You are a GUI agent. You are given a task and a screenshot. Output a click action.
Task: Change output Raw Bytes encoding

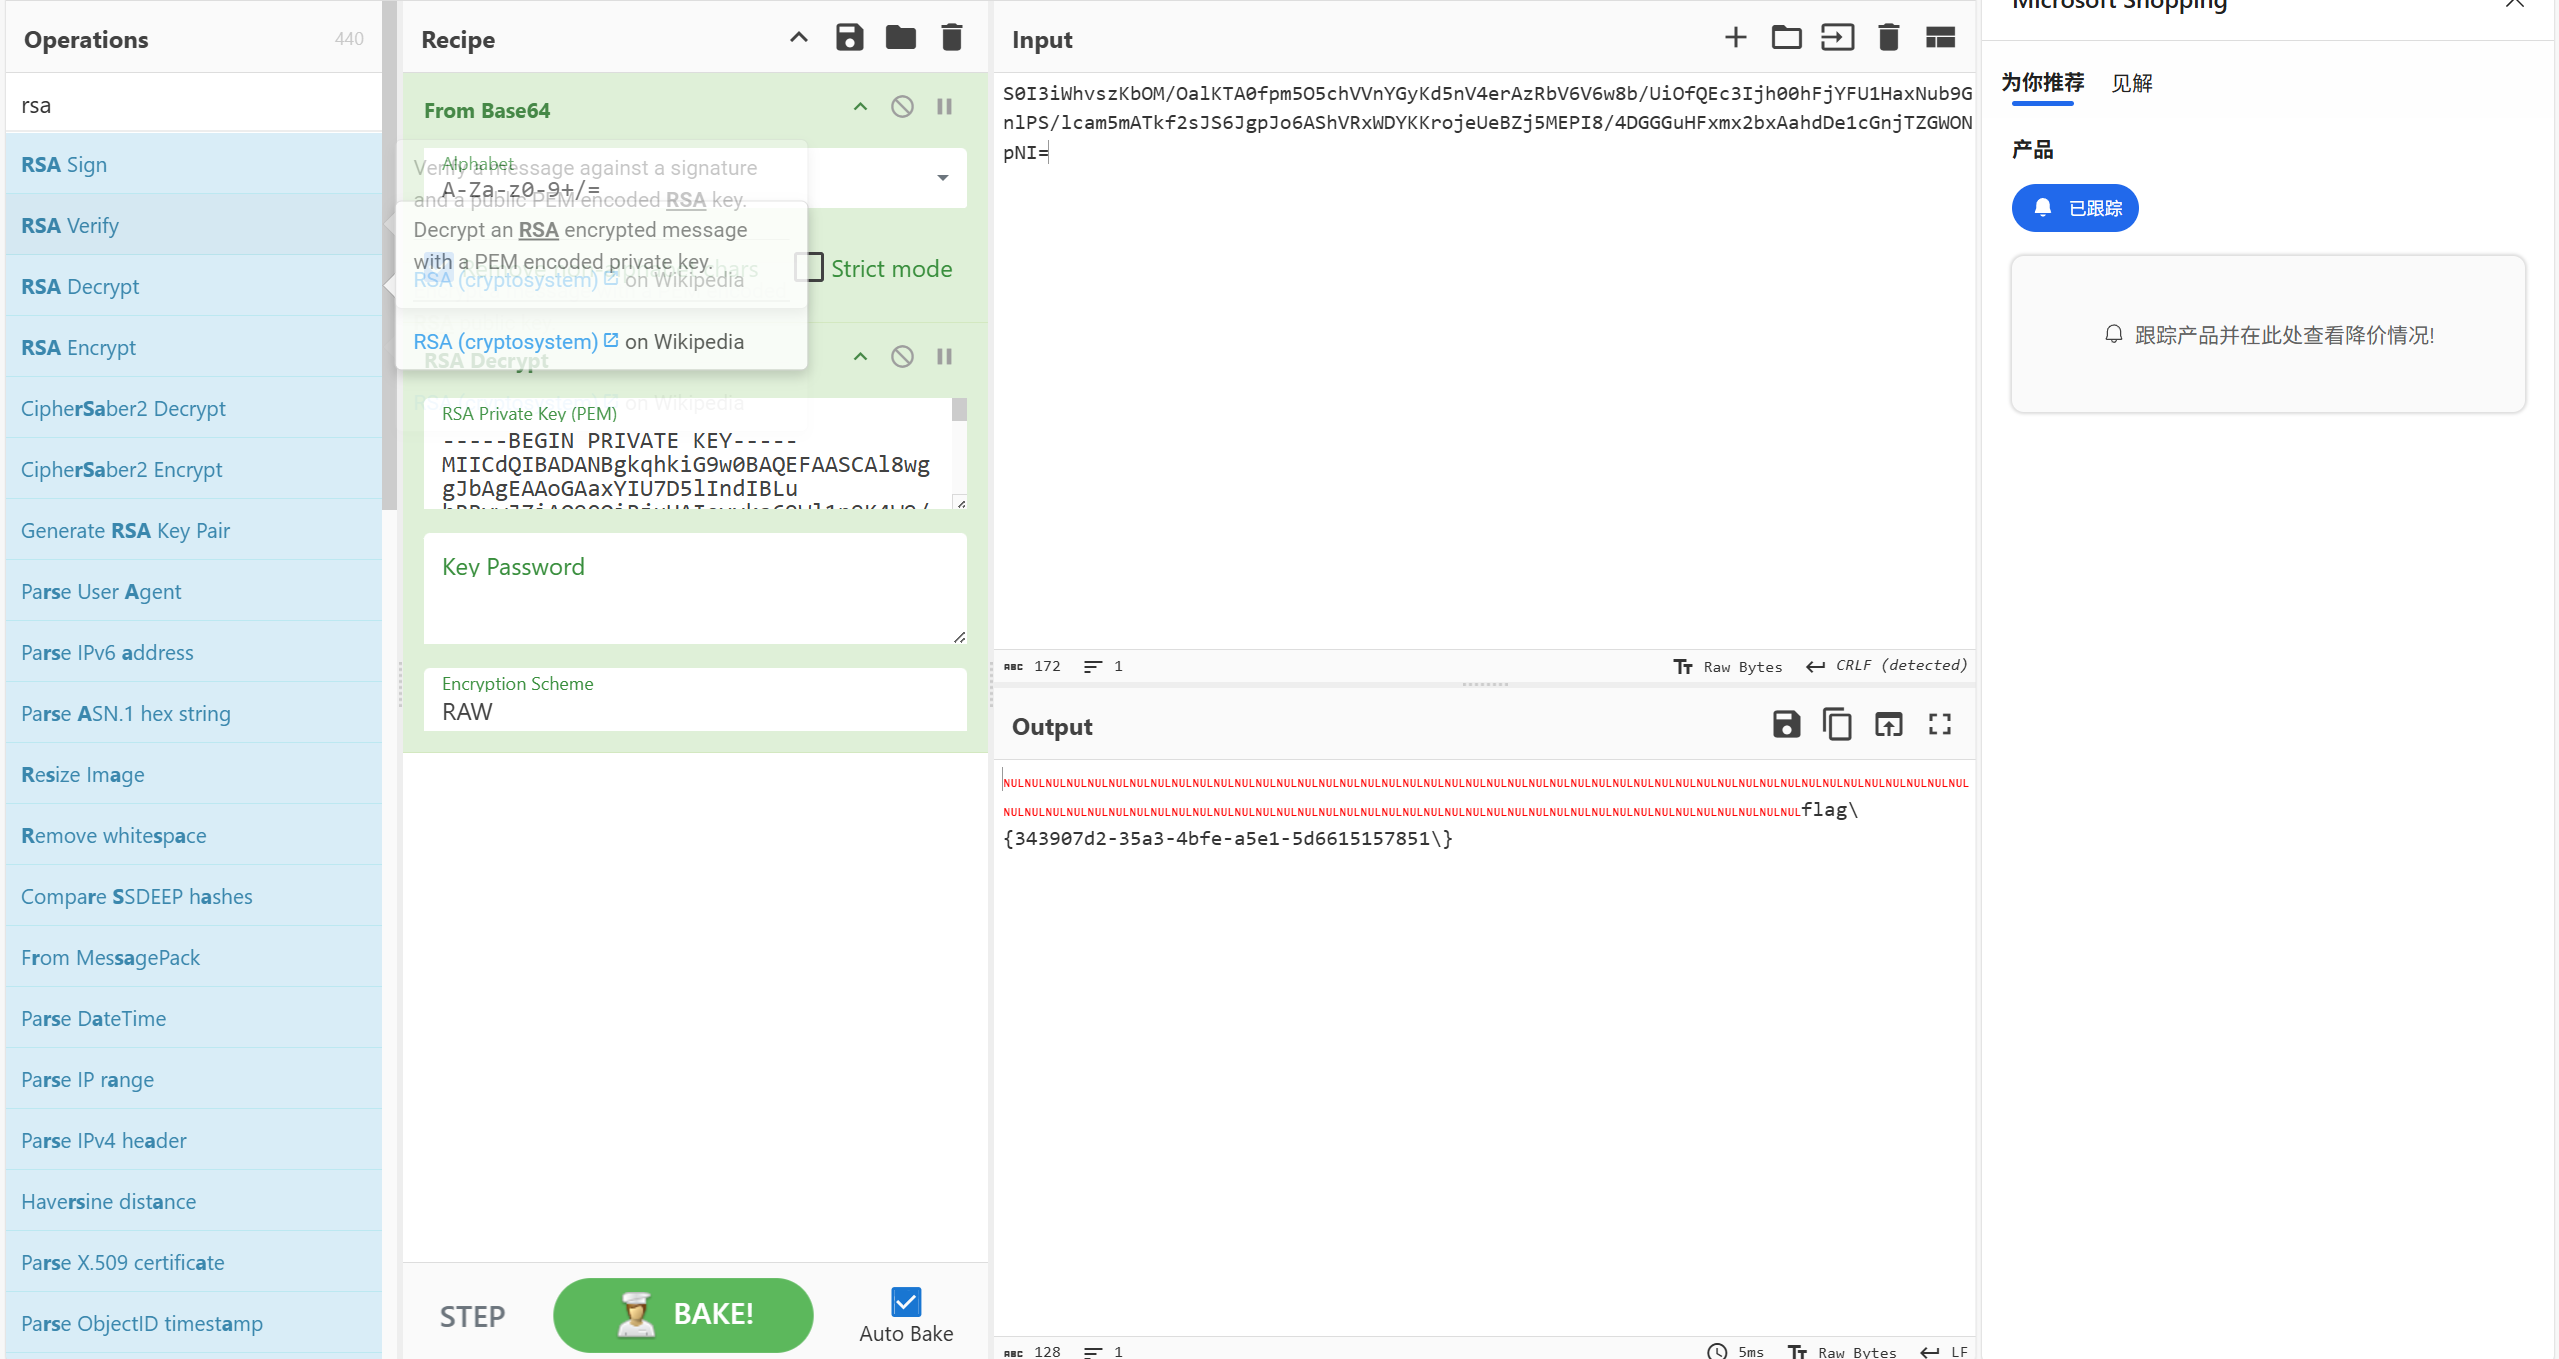1842,1351
